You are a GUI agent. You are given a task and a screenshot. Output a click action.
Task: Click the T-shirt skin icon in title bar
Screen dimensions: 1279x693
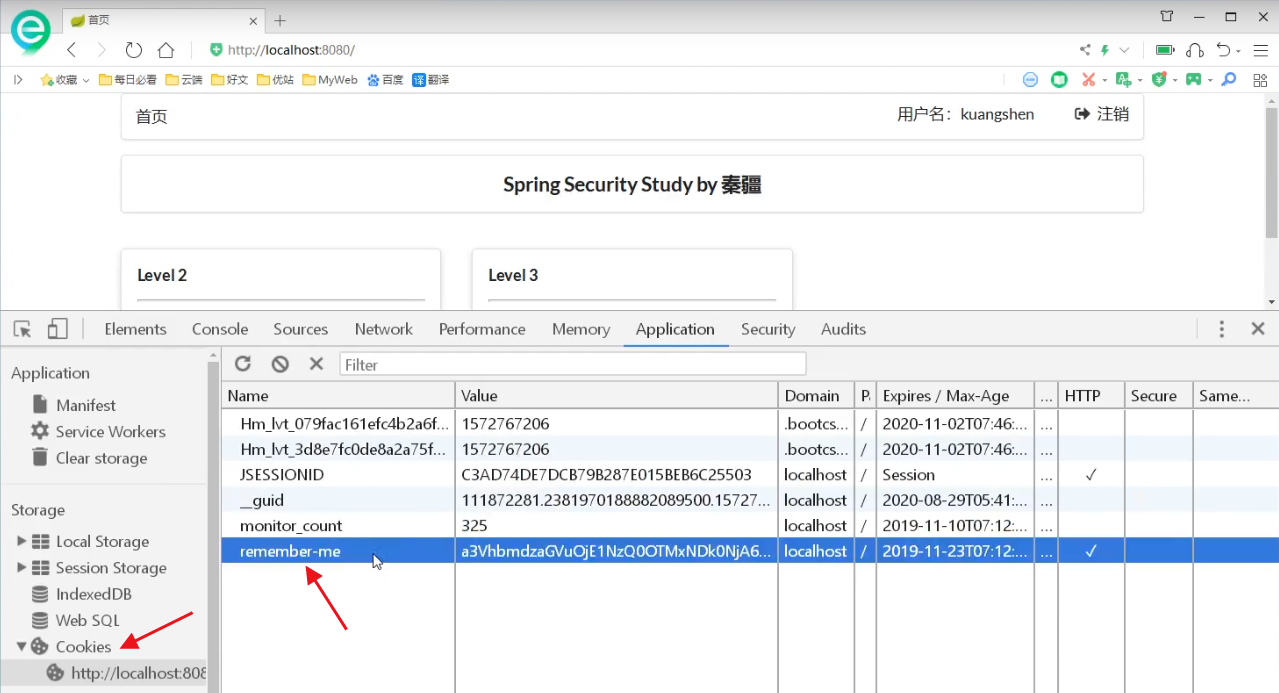[1167, 16]
